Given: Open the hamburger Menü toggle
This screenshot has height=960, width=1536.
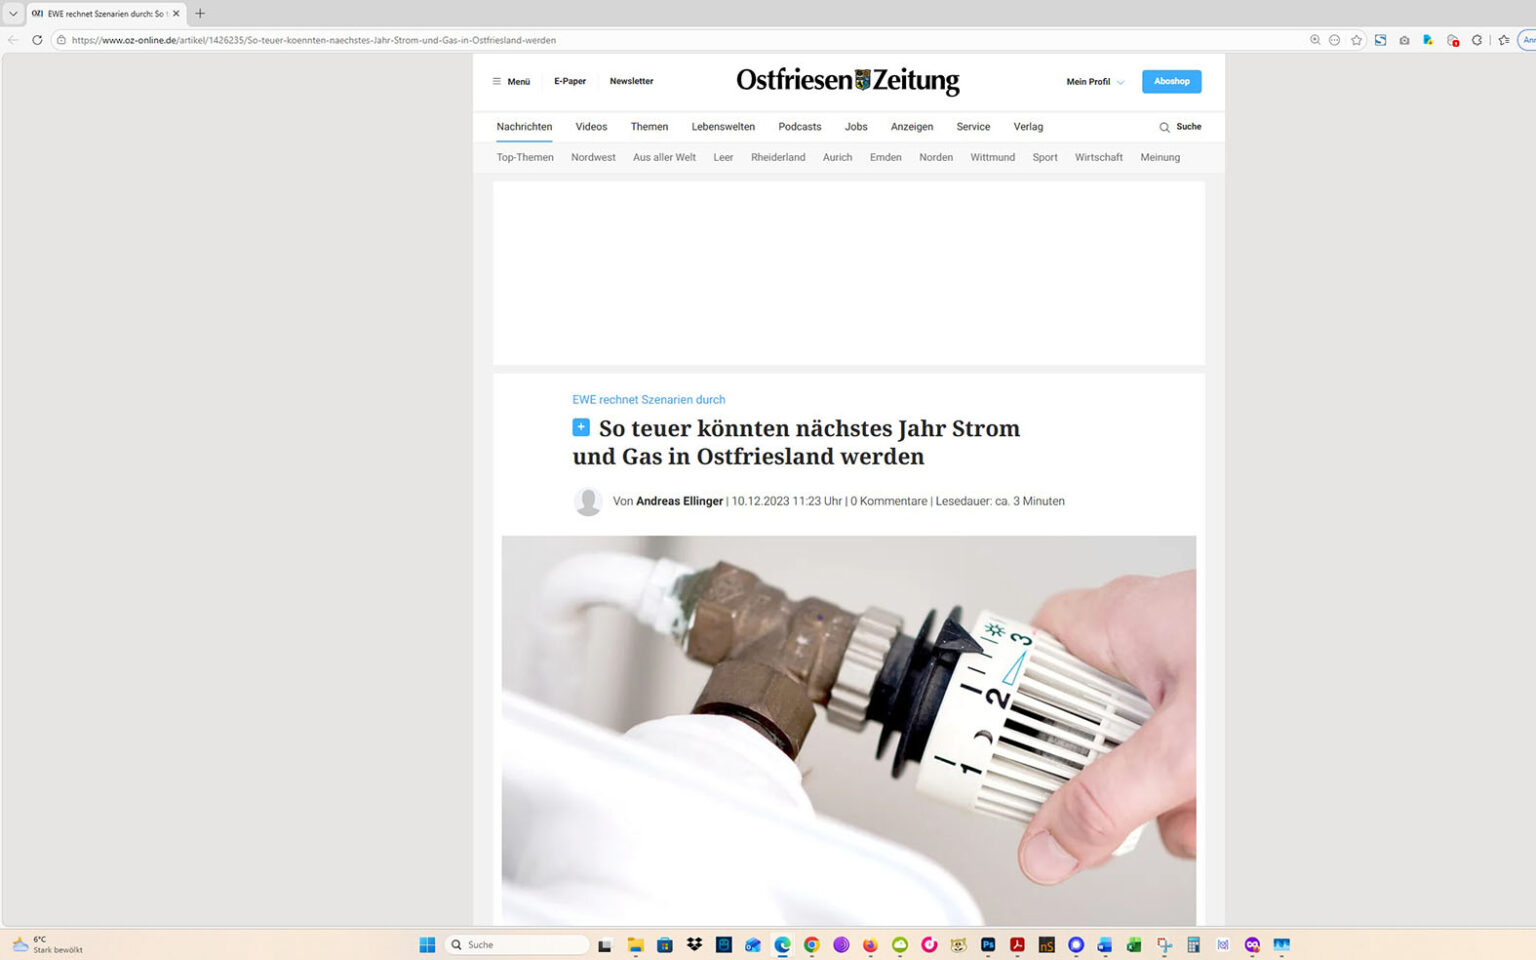Looking at the screenshot, I should (x=511, y=81).
